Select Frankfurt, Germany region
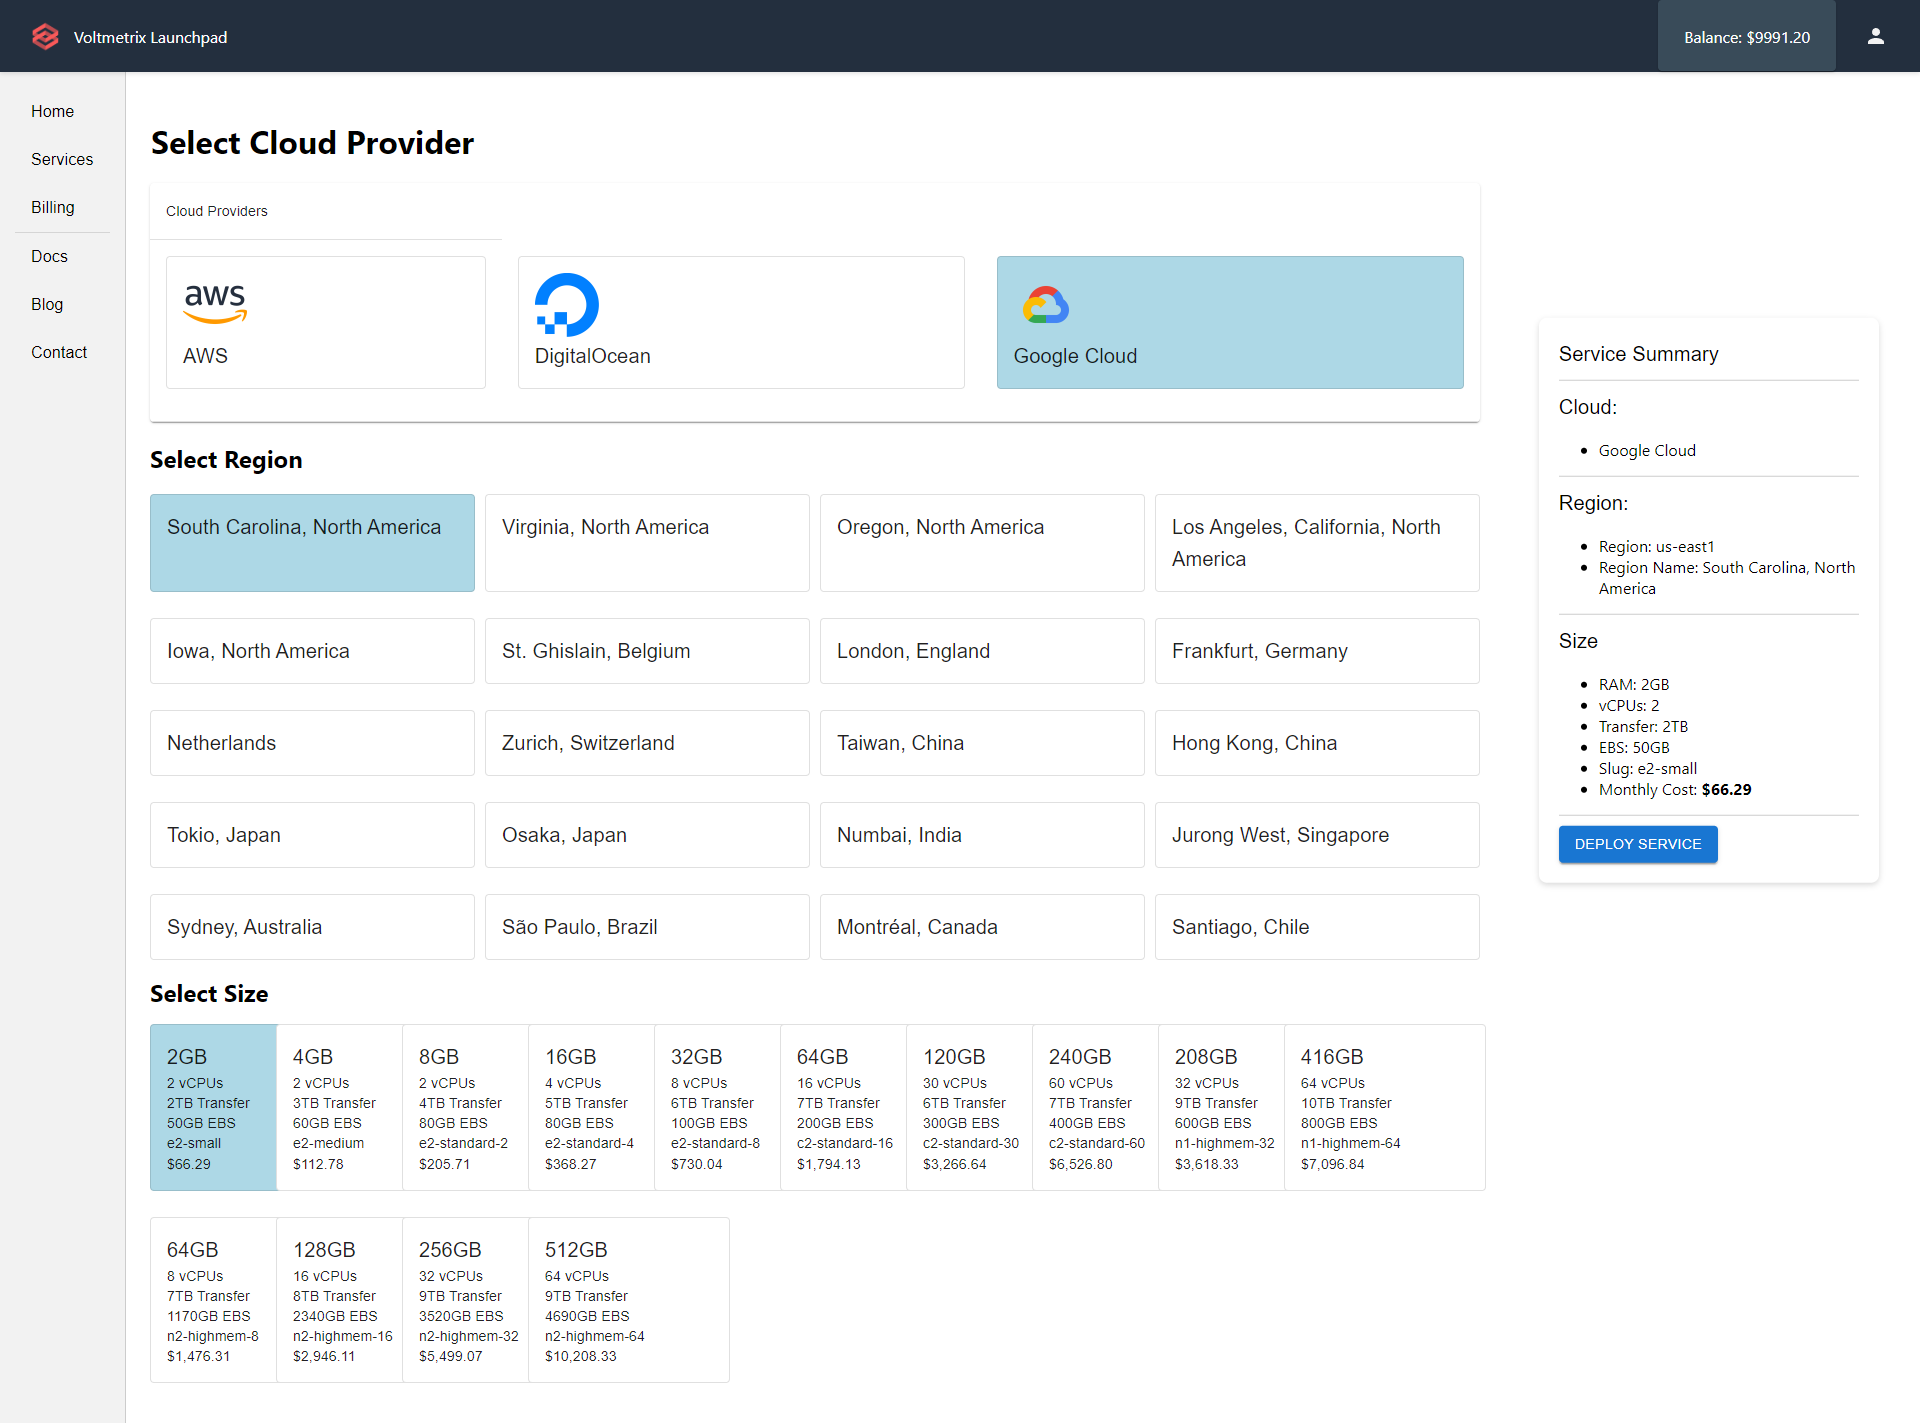Screen dimensions: 1920x1423 tap(1317, 651)
